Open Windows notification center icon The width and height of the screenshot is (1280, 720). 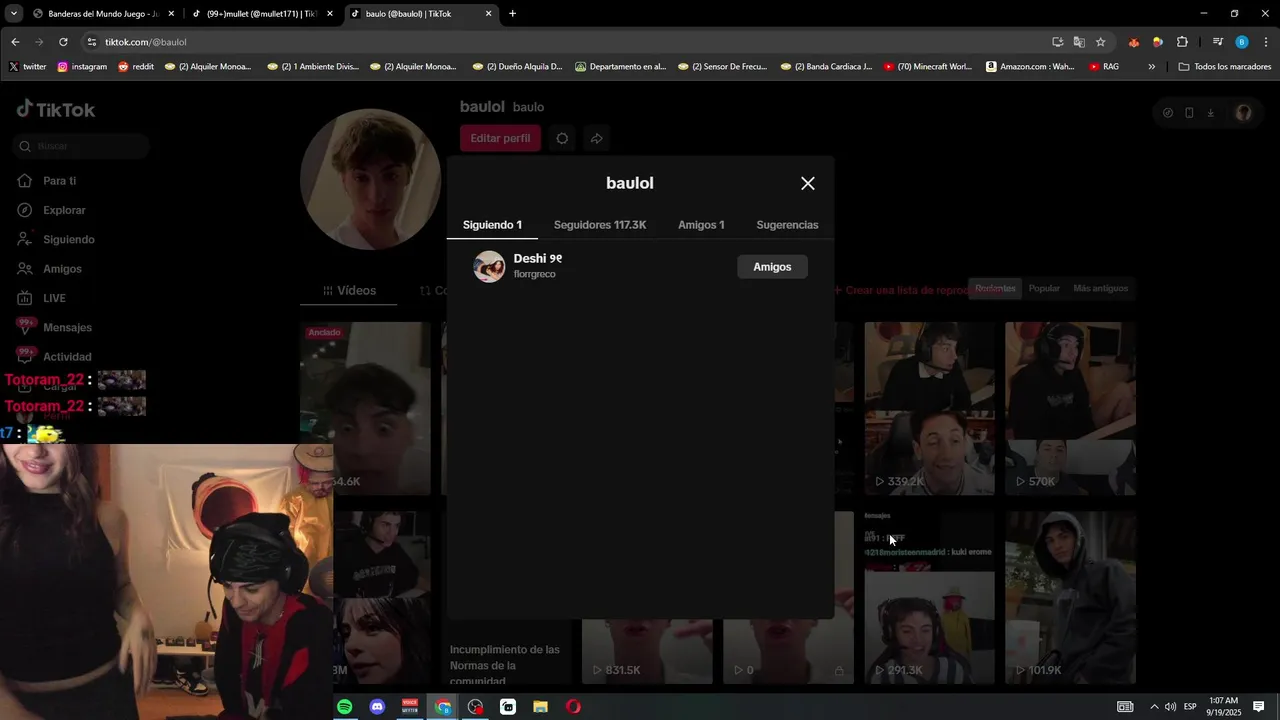1259,707
